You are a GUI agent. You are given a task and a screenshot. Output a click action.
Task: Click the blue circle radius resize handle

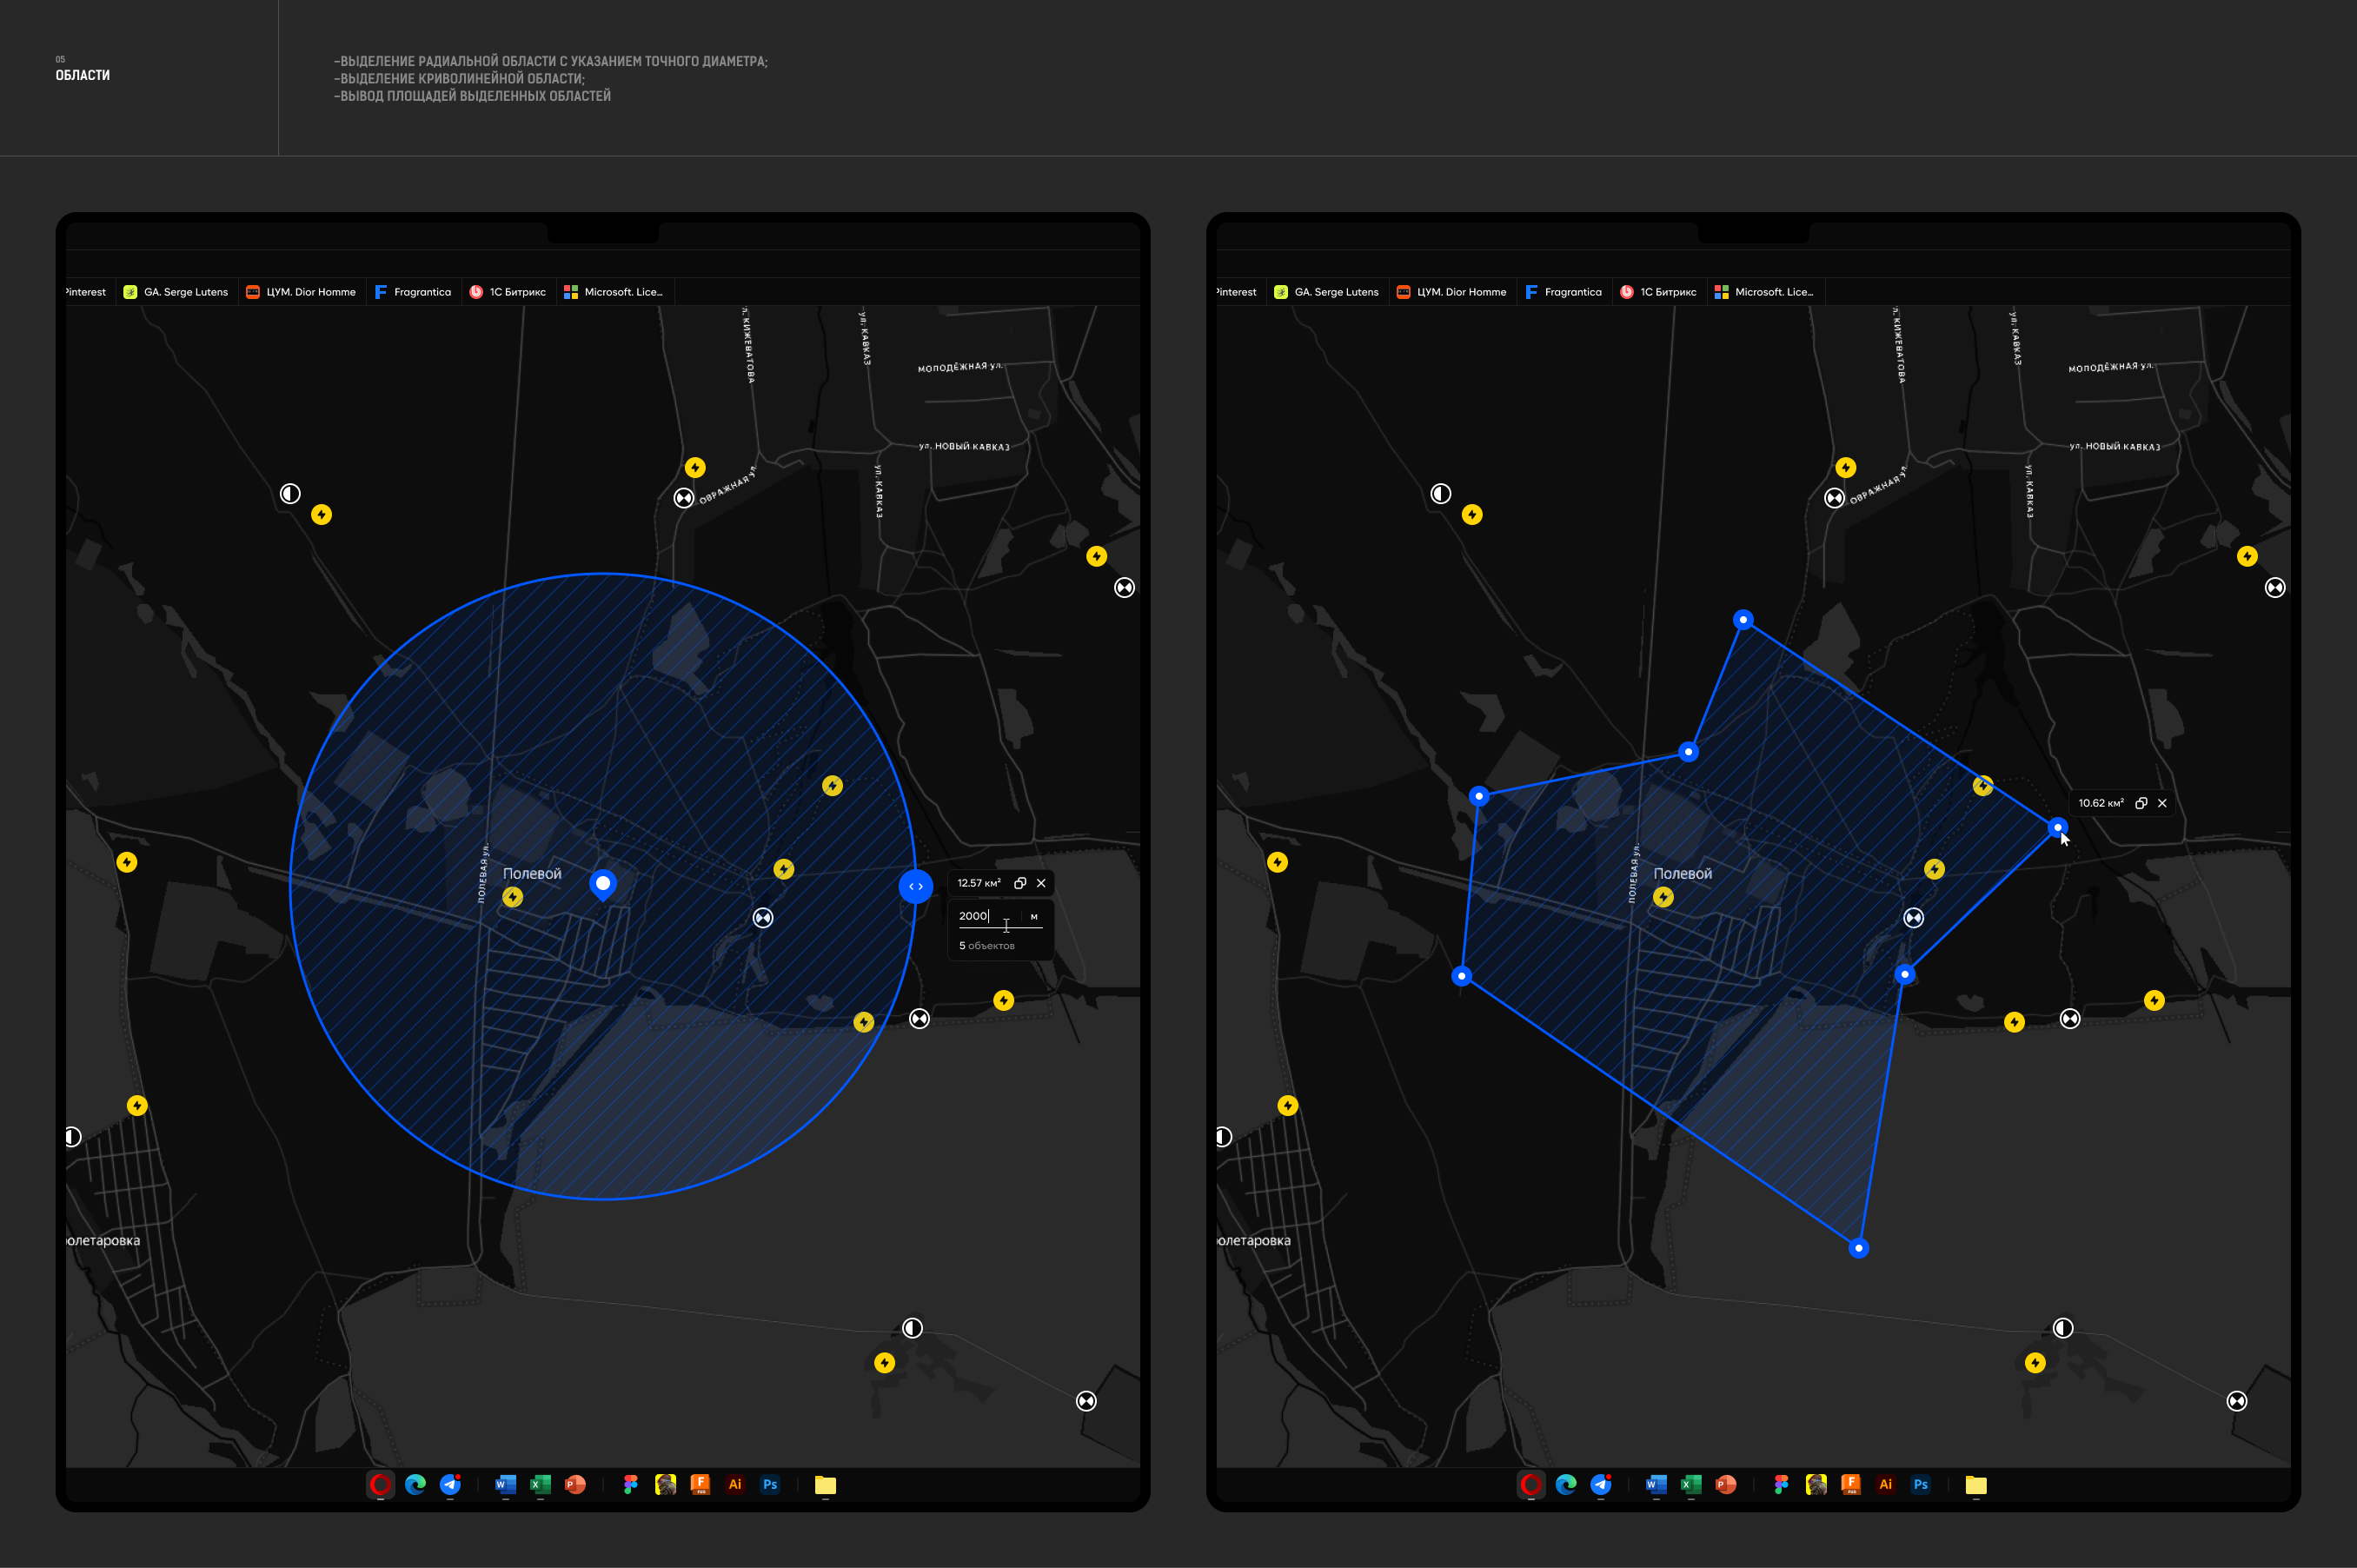(915, 886)
